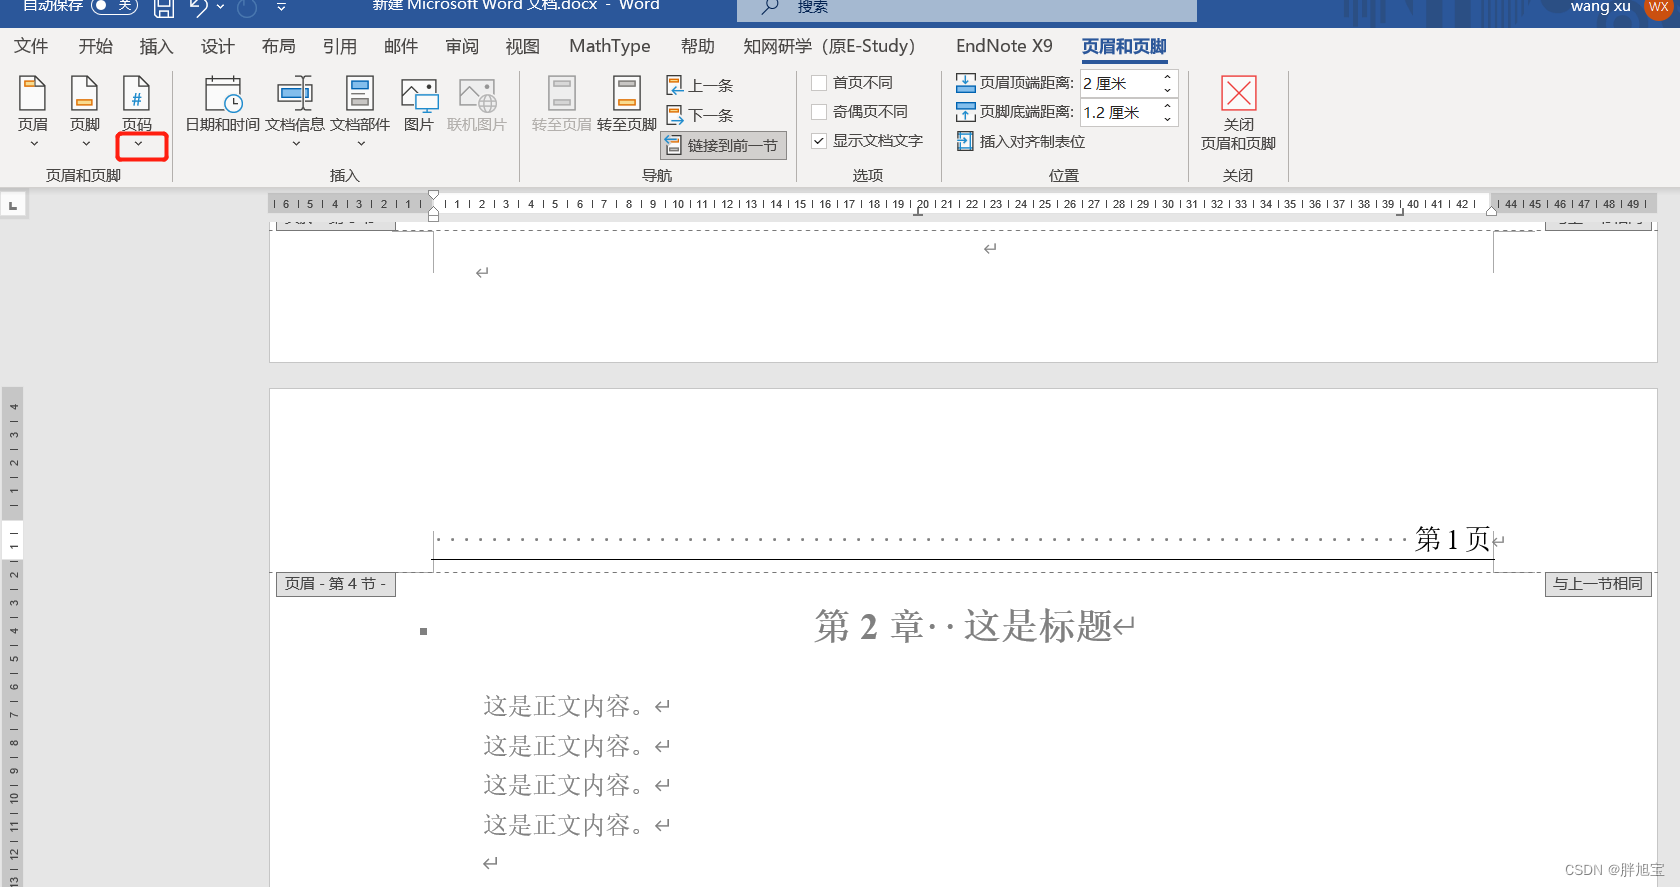Open the Mailings (邮件) tab
1680x887 pixels.
[401, 46]
